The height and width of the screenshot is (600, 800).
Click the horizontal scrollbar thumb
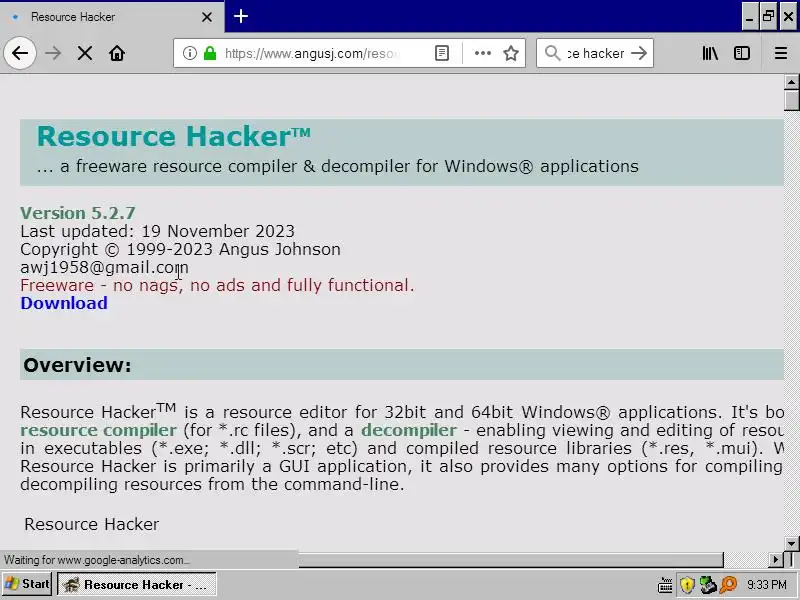coord(510,560)
